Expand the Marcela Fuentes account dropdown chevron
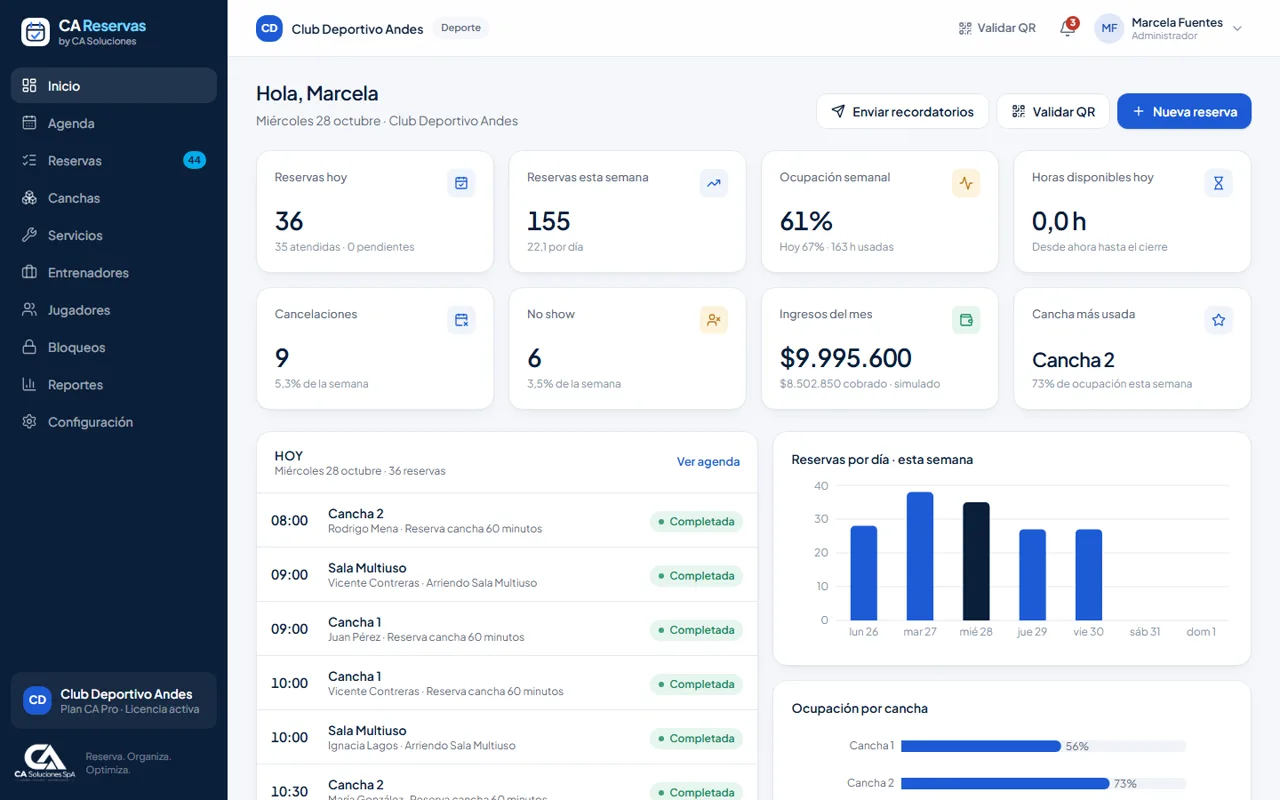Screen dimensions: 1280x800 tap(1237, 28)
